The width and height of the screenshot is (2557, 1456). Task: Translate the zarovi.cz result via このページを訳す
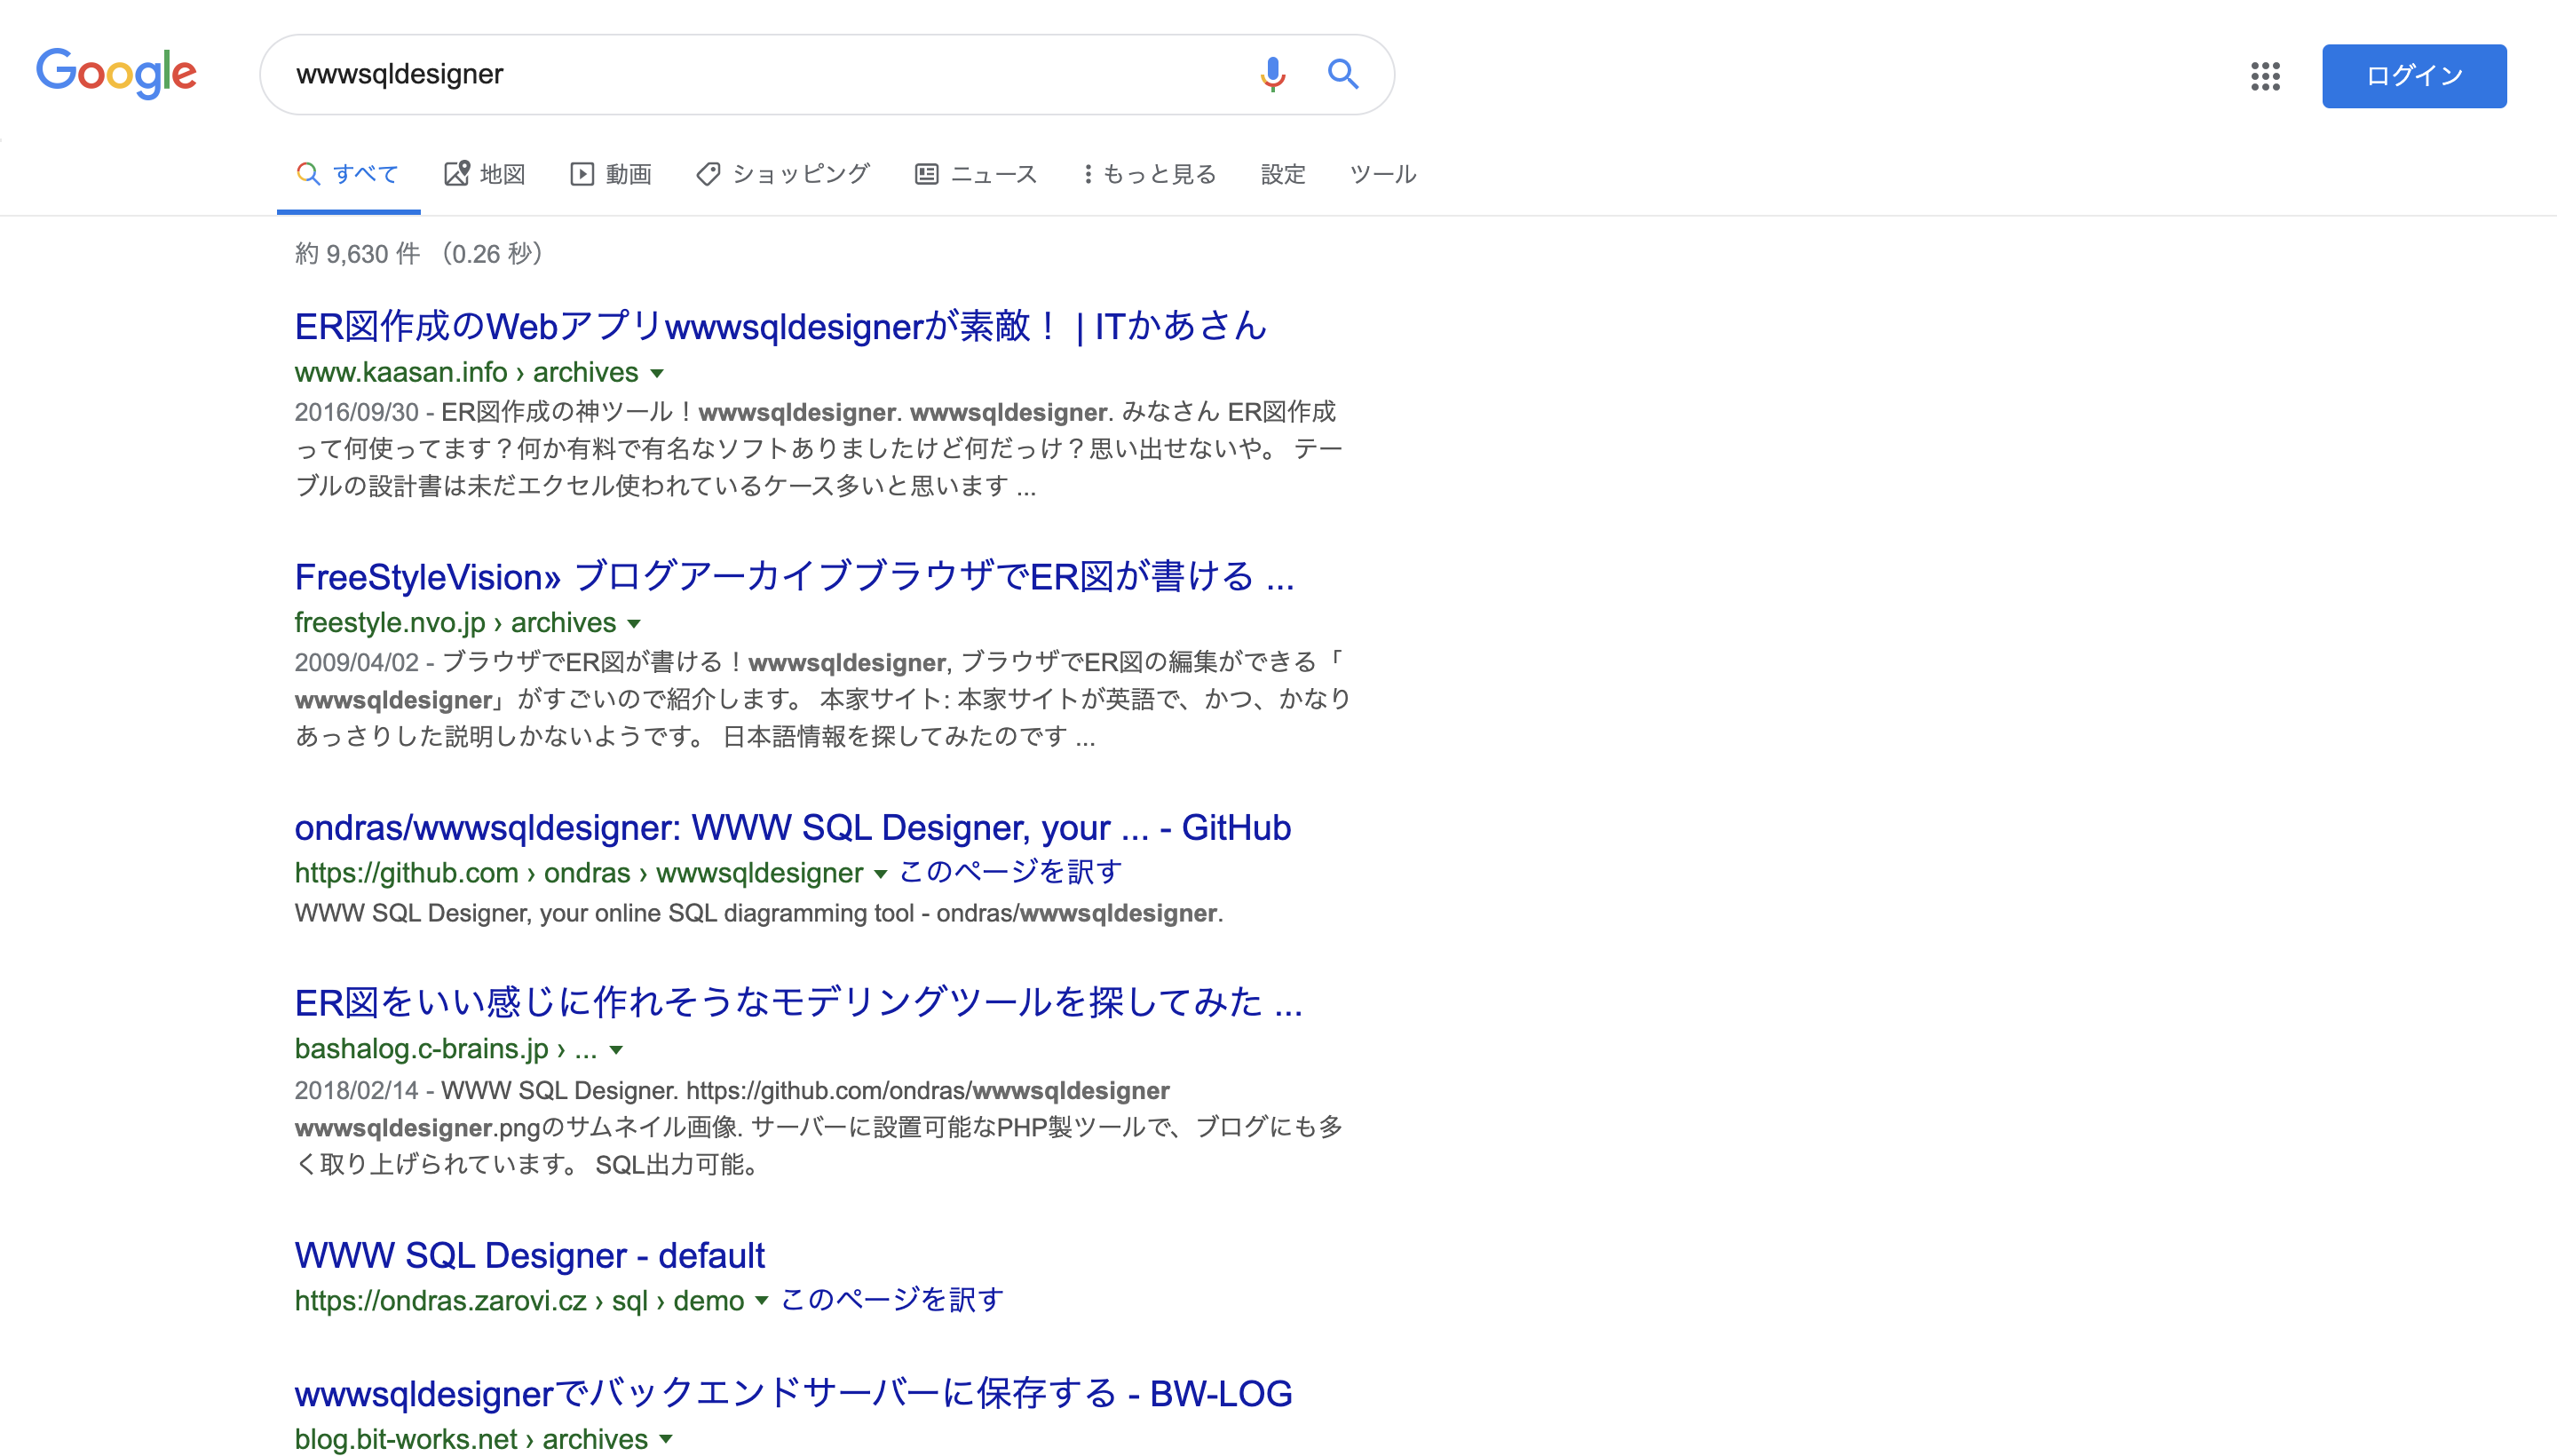click(x=891, y=1300)
